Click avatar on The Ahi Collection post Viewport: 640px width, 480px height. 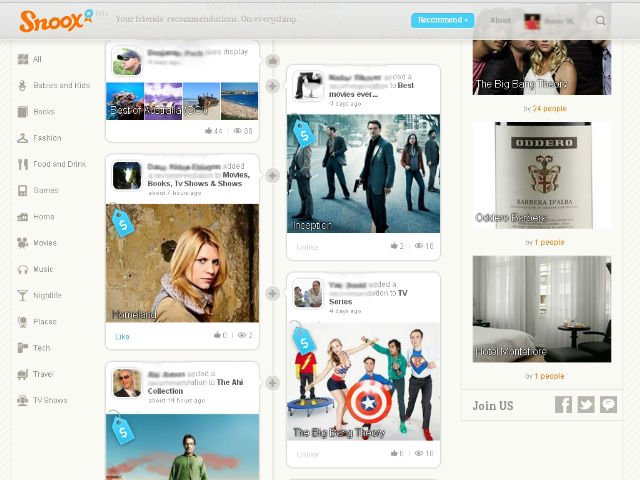click(x=127, y=383)
